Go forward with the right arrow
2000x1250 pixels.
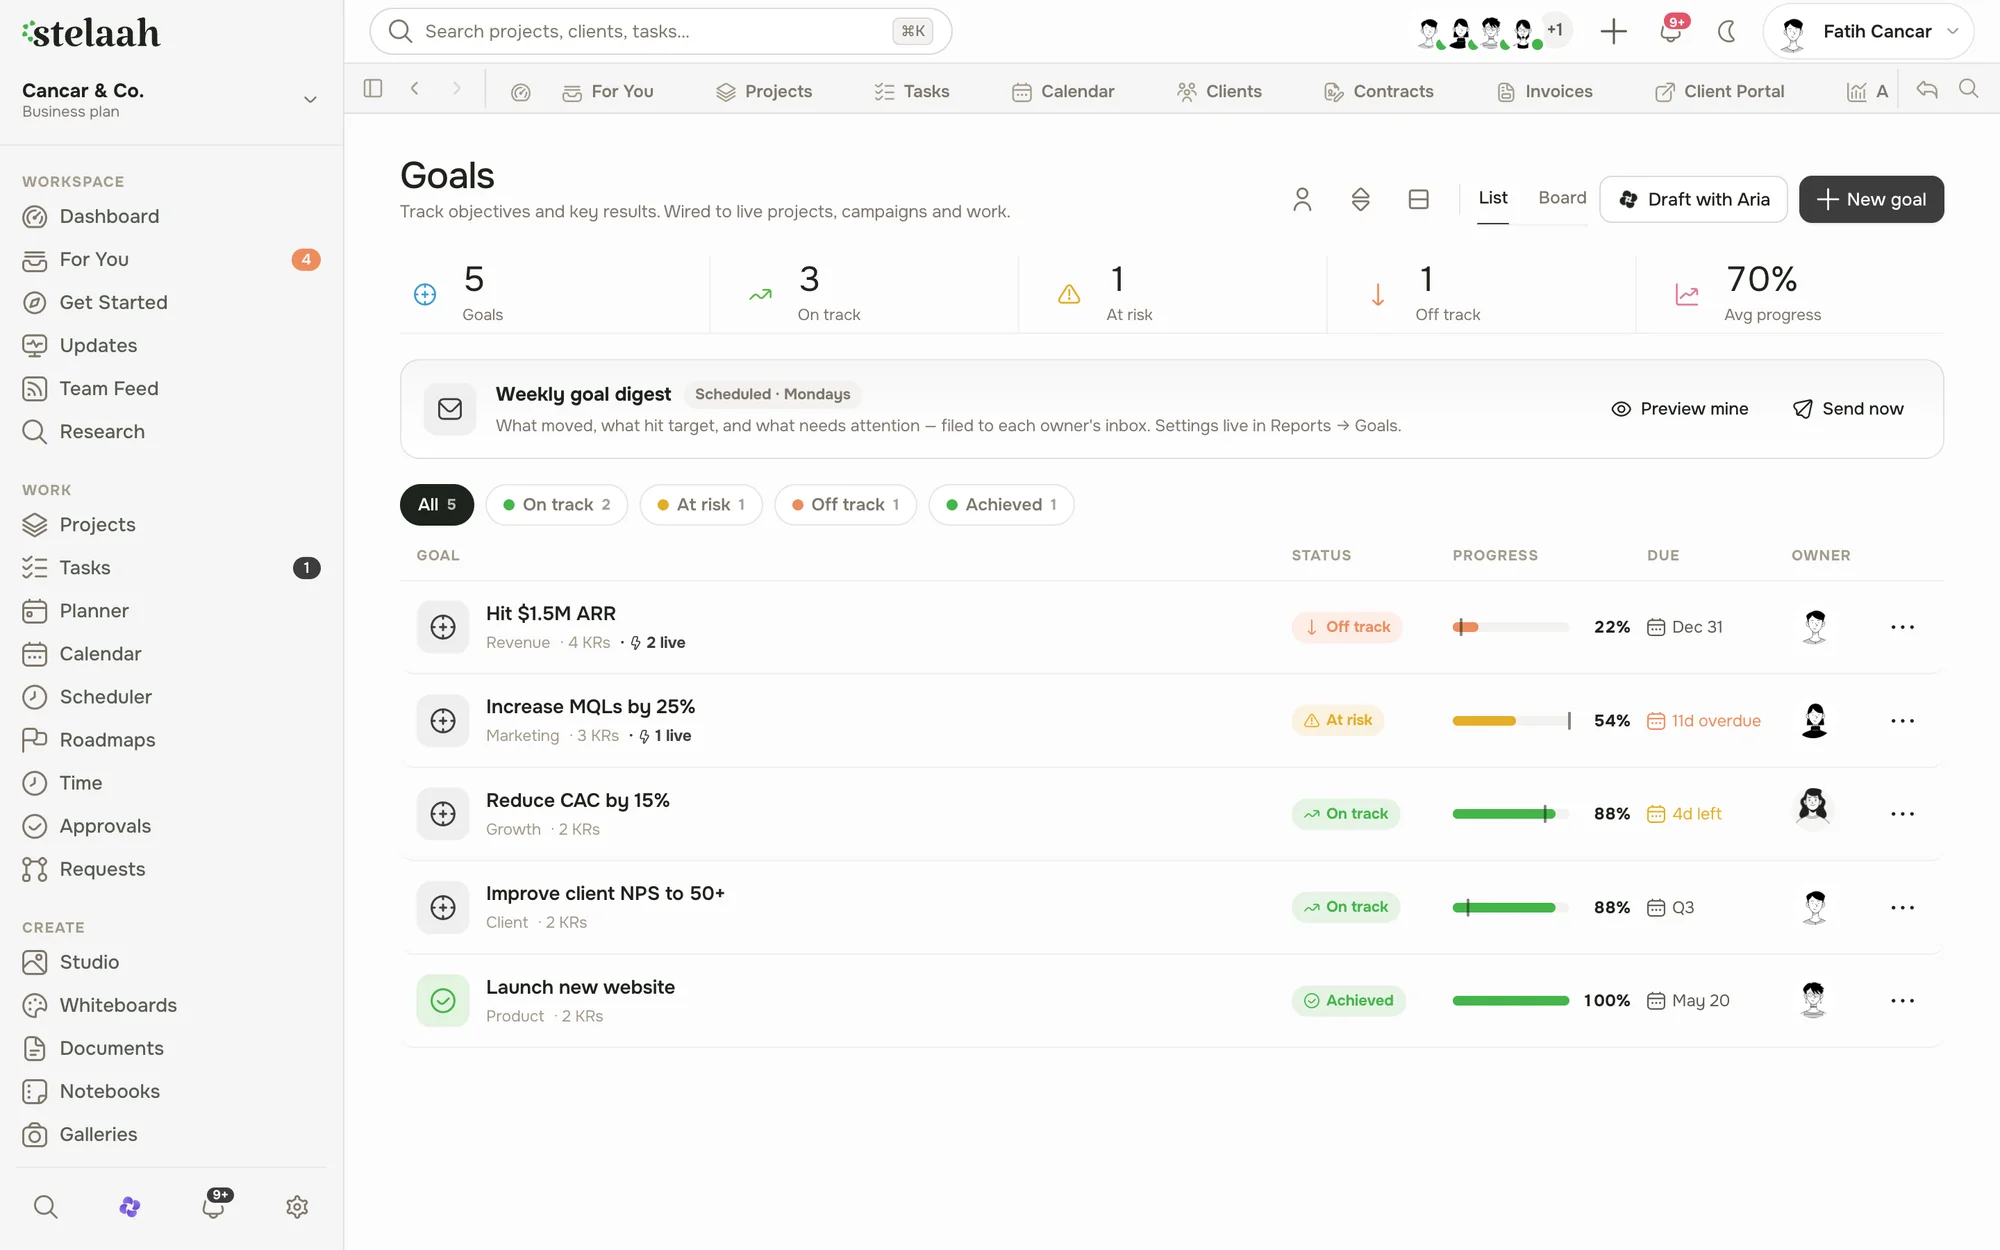tap(456, 89)
